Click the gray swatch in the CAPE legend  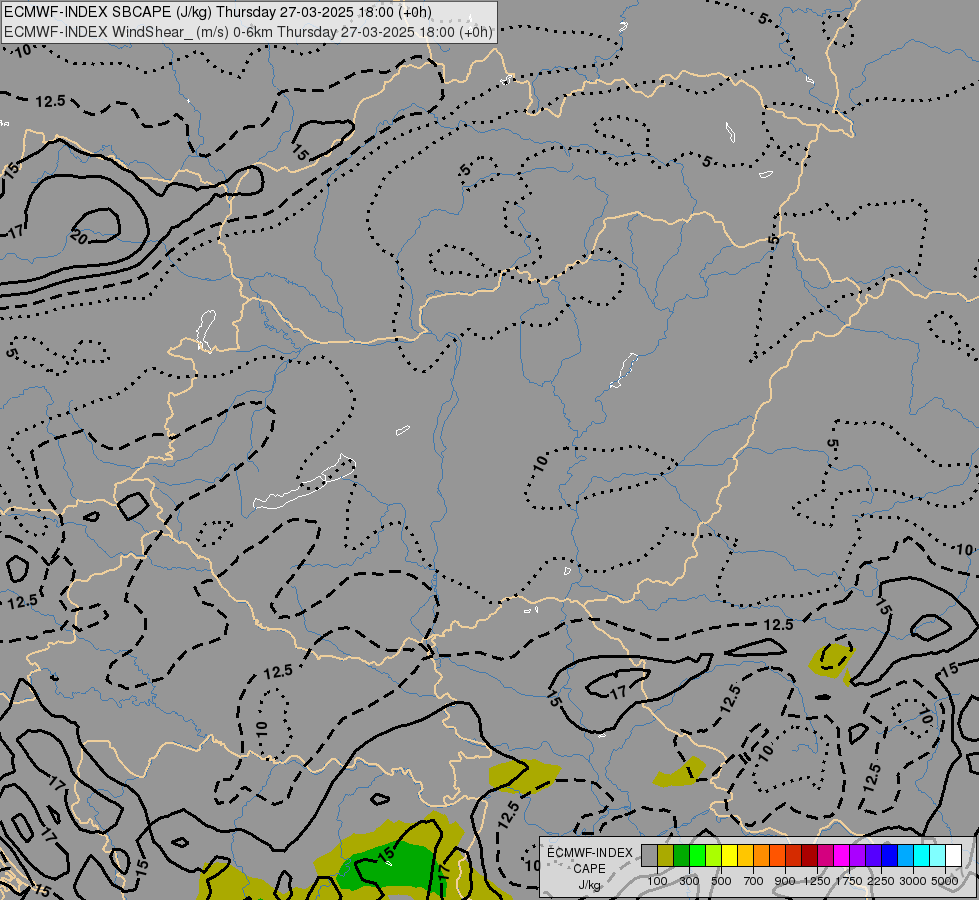649,855
